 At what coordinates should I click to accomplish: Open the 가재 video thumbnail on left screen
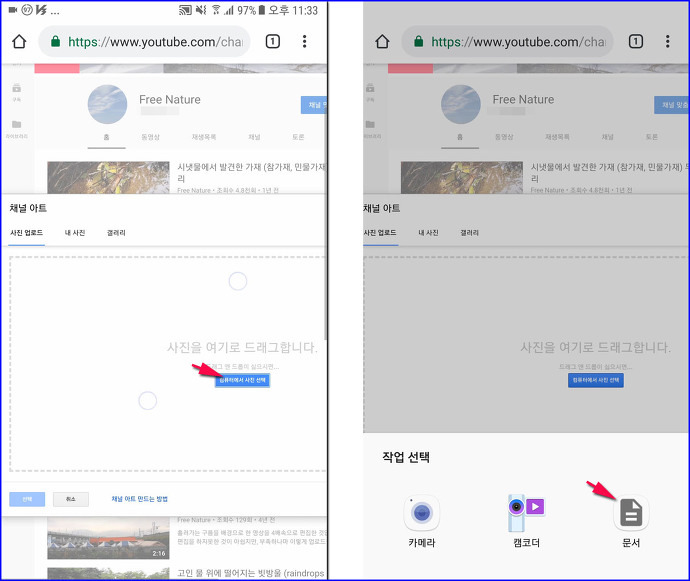click(108, 177)
